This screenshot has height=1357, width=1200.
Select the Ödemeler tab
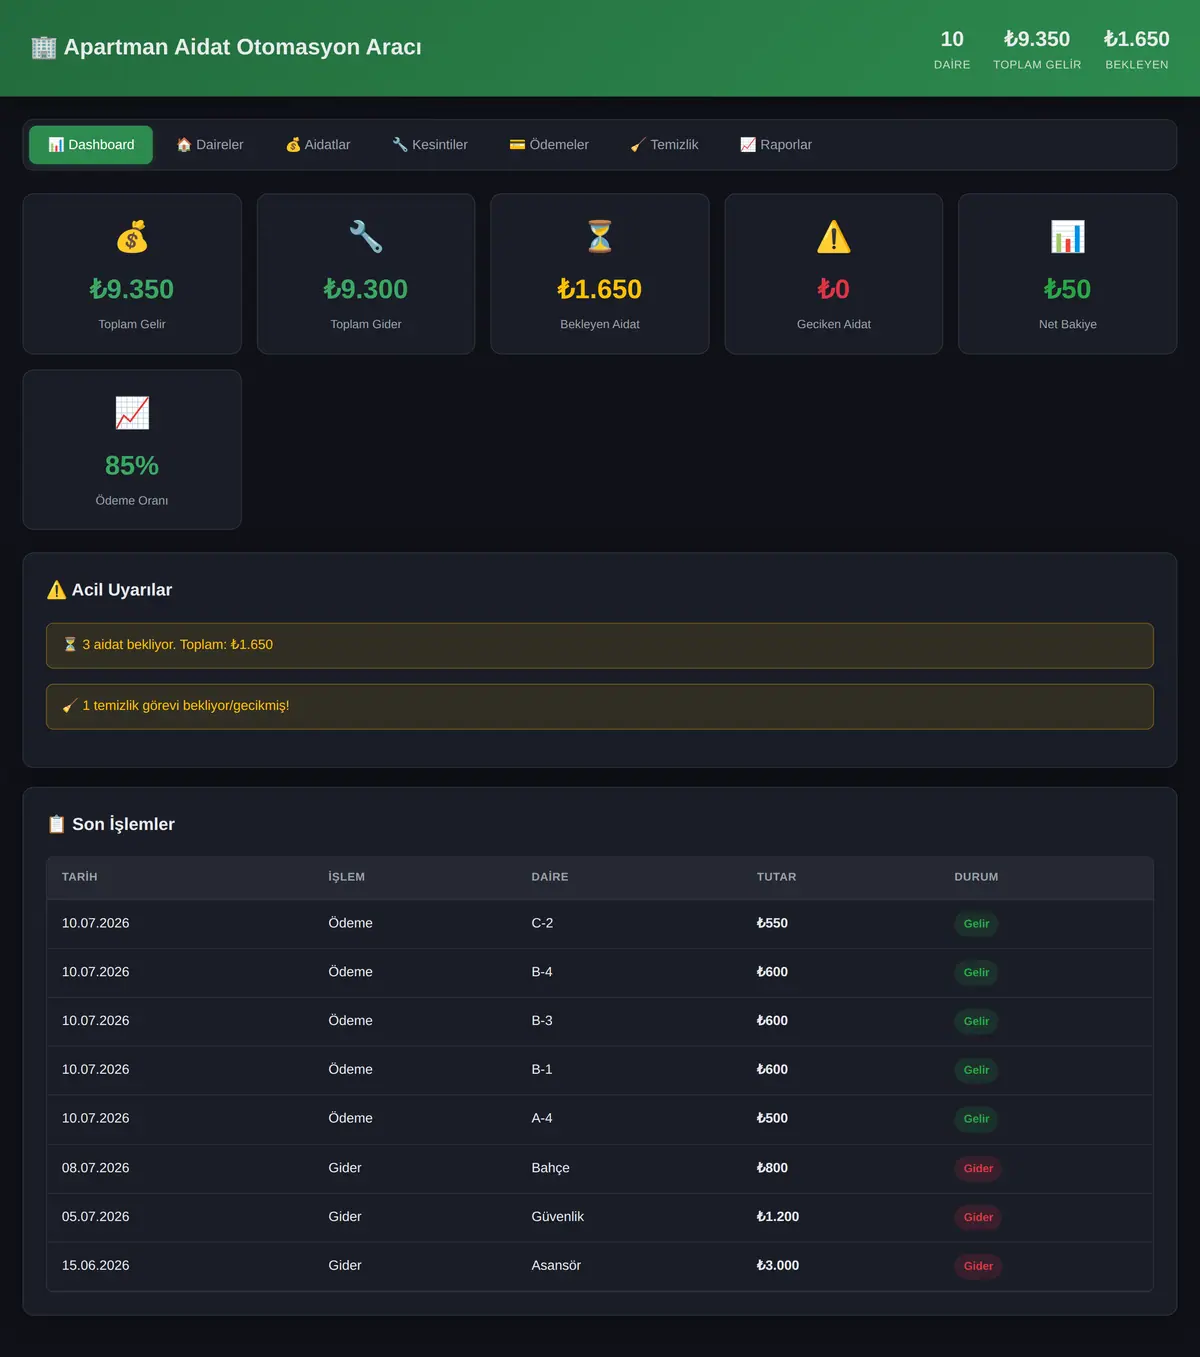point(549,145)
